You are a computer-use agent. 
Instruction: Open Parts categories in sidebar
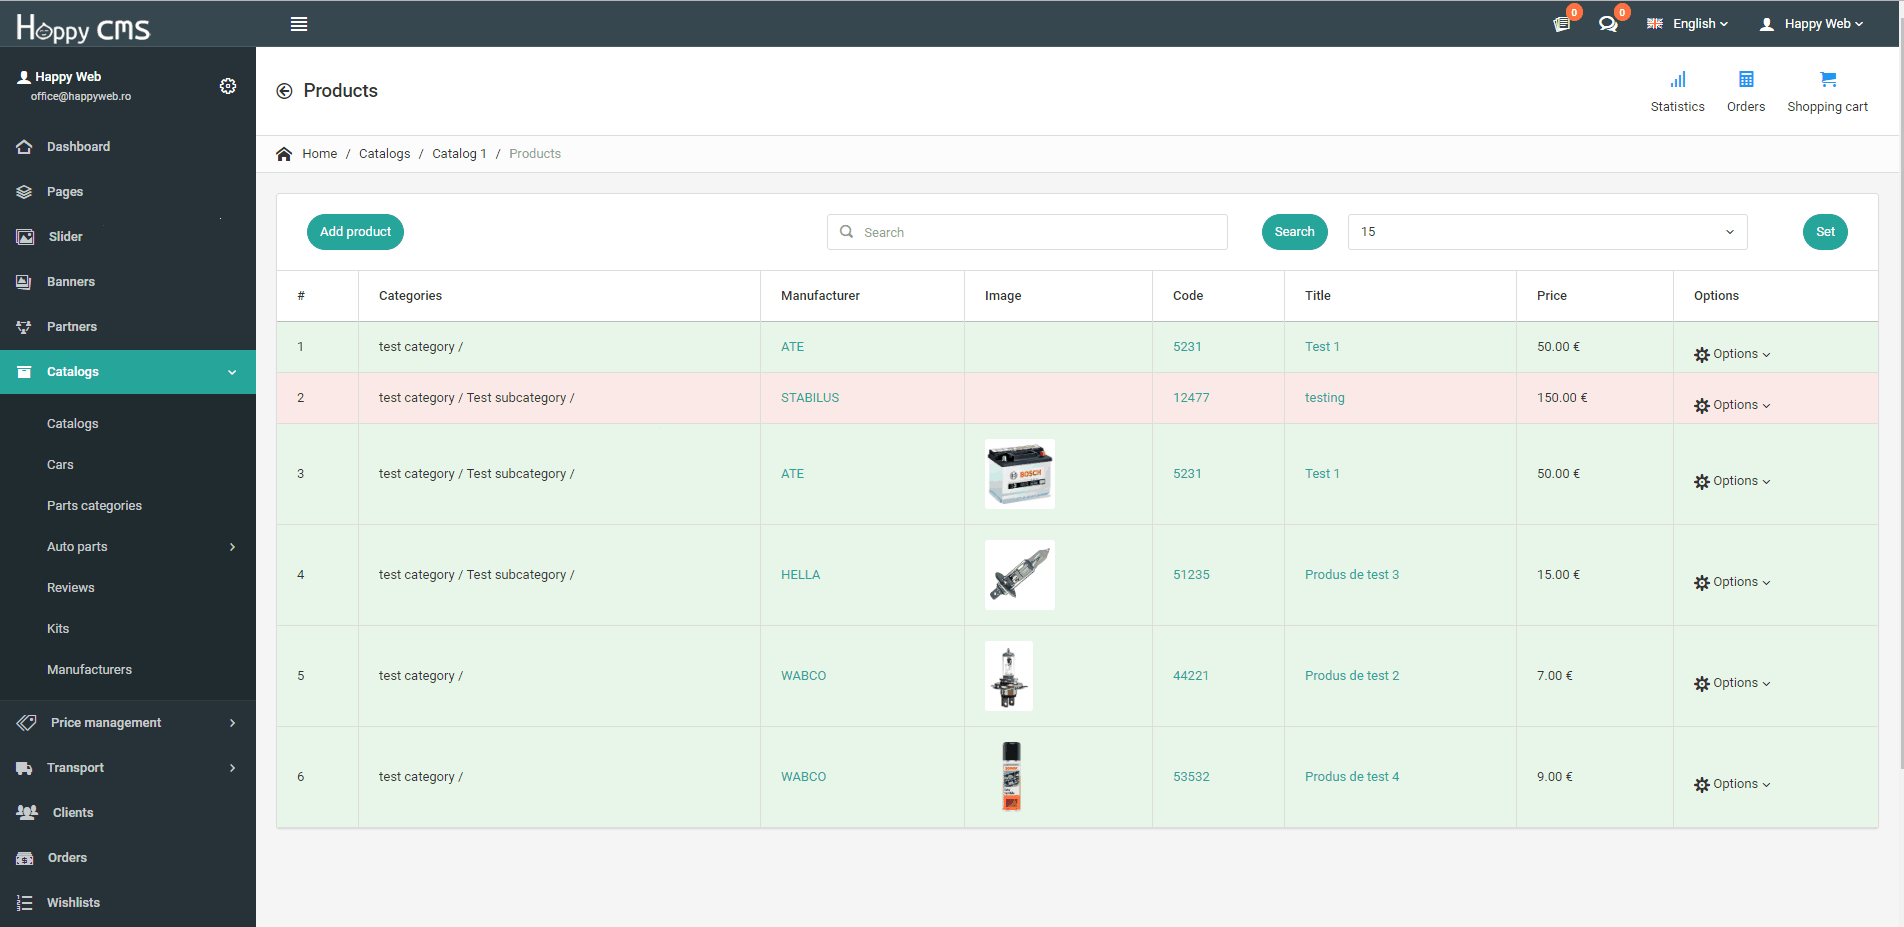[94, 506]
